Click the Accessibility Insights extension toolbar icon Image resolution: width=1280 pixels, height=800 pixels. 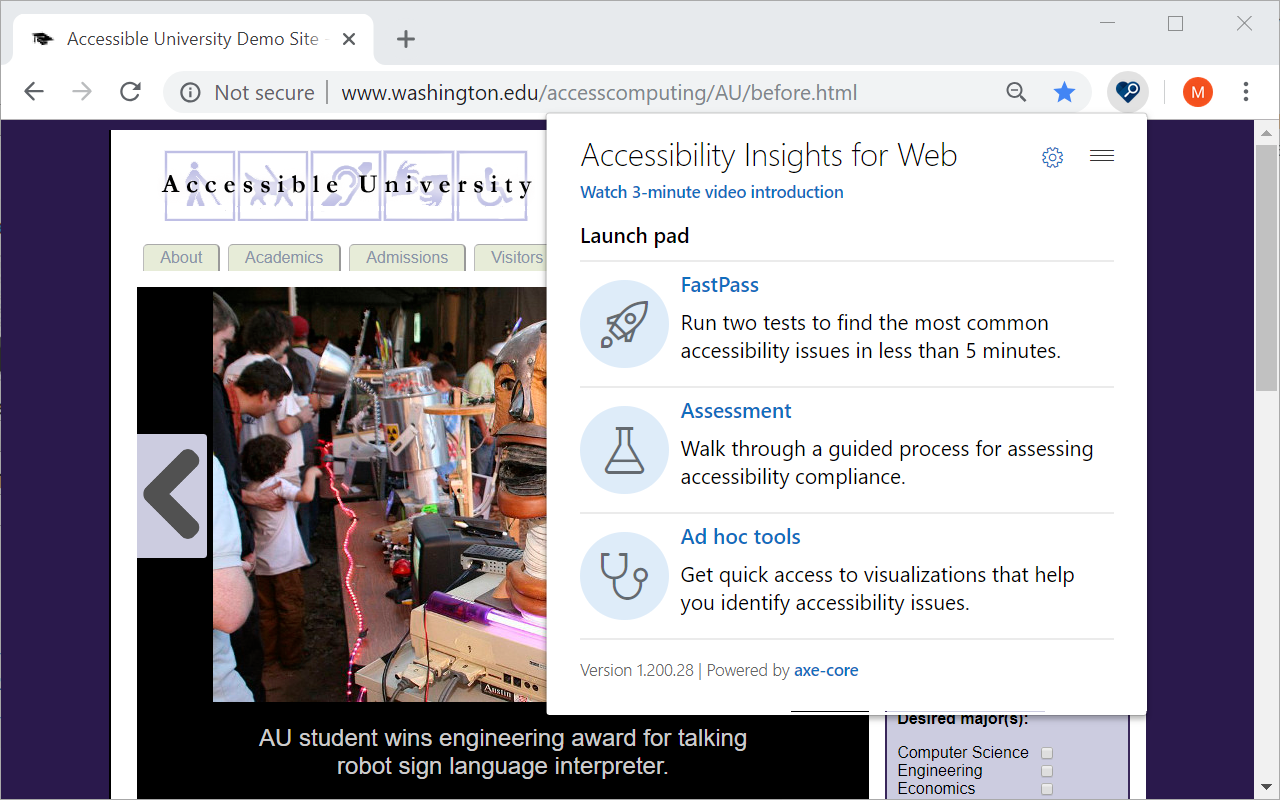(1128, 92)
